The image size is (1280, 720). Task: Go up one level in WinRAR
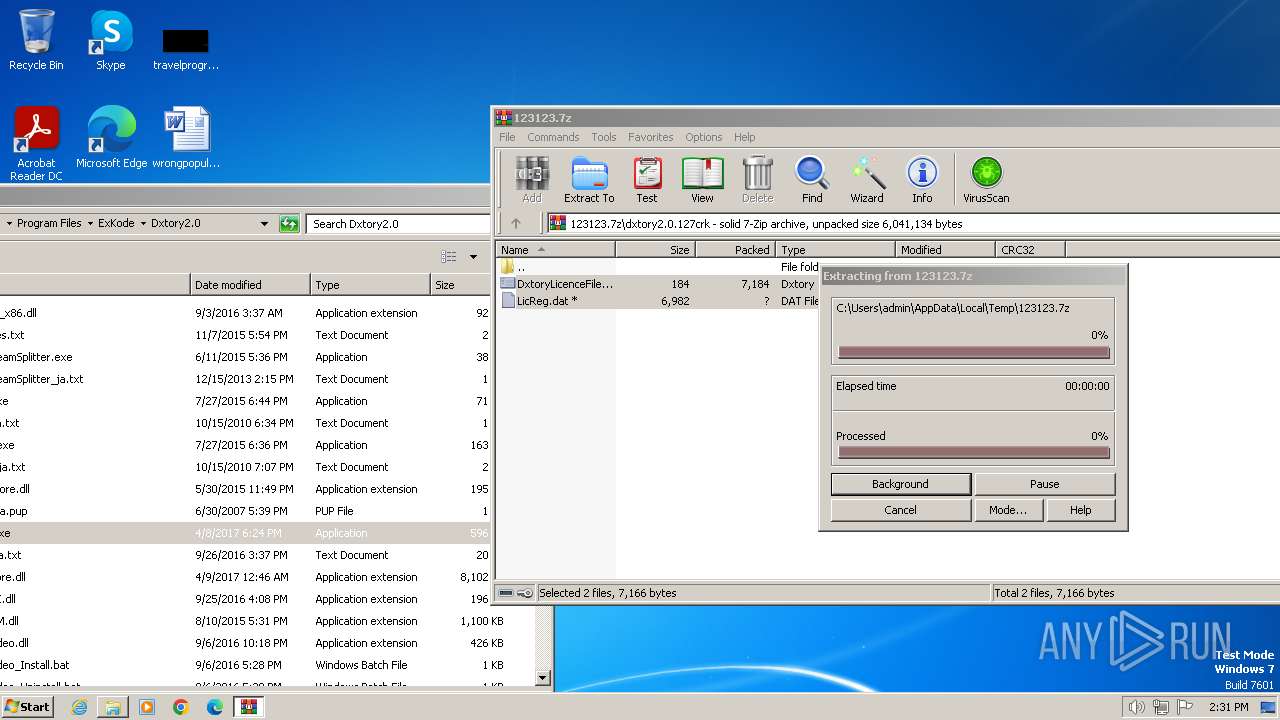click(516, 224)
